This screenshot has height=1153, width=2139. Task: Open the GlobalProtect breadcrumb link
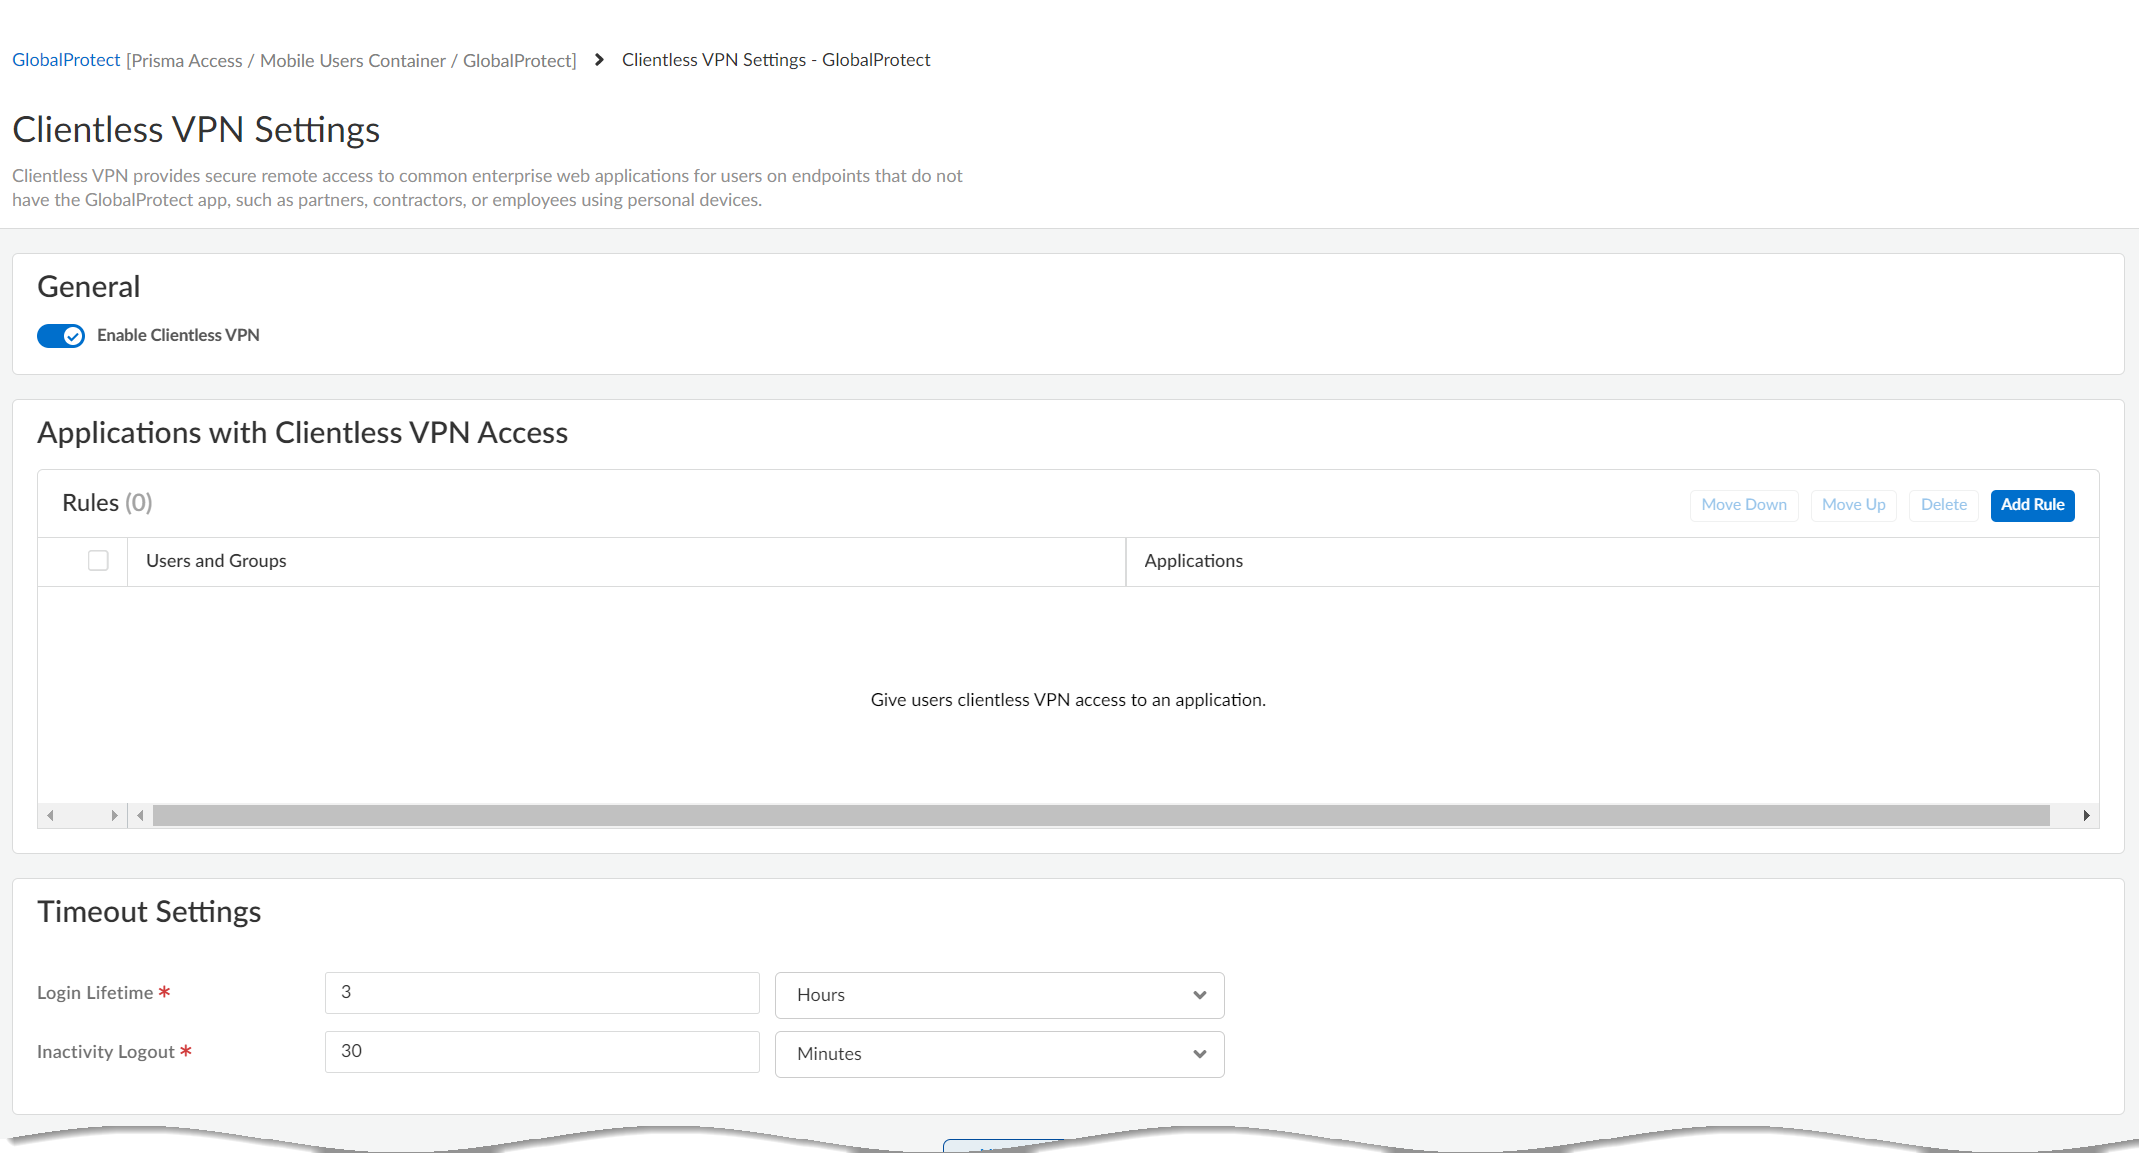point(66,60)
